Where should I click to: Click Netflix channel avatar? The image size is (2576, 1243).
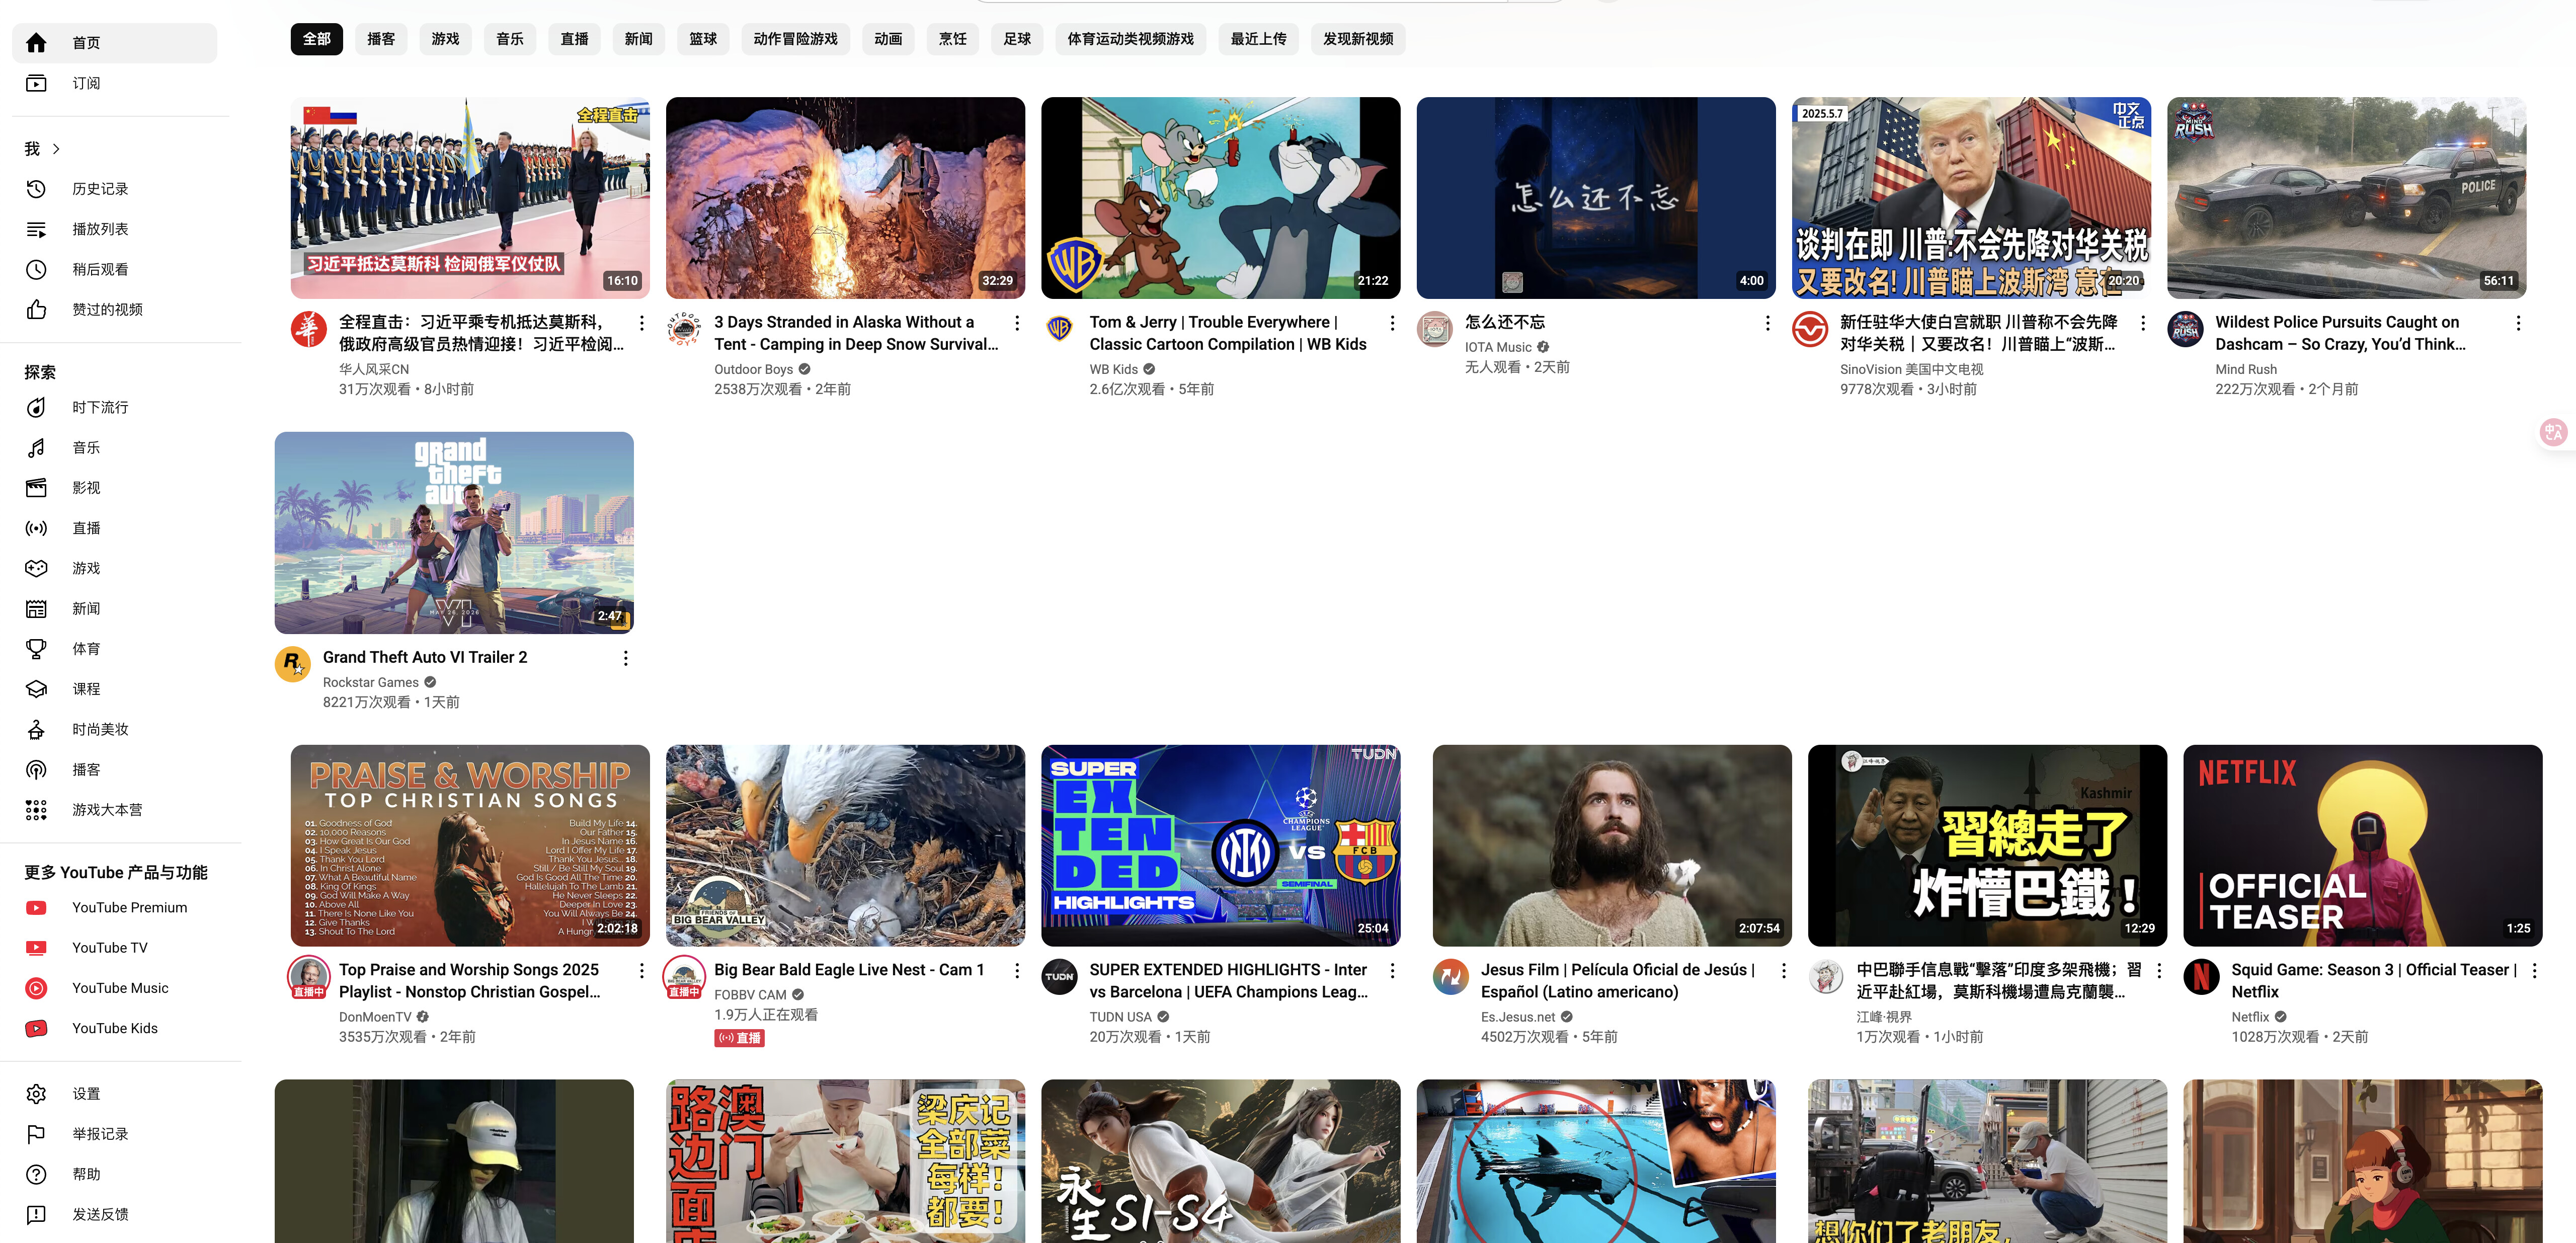pyautogui.click(x=2201, y=976)
